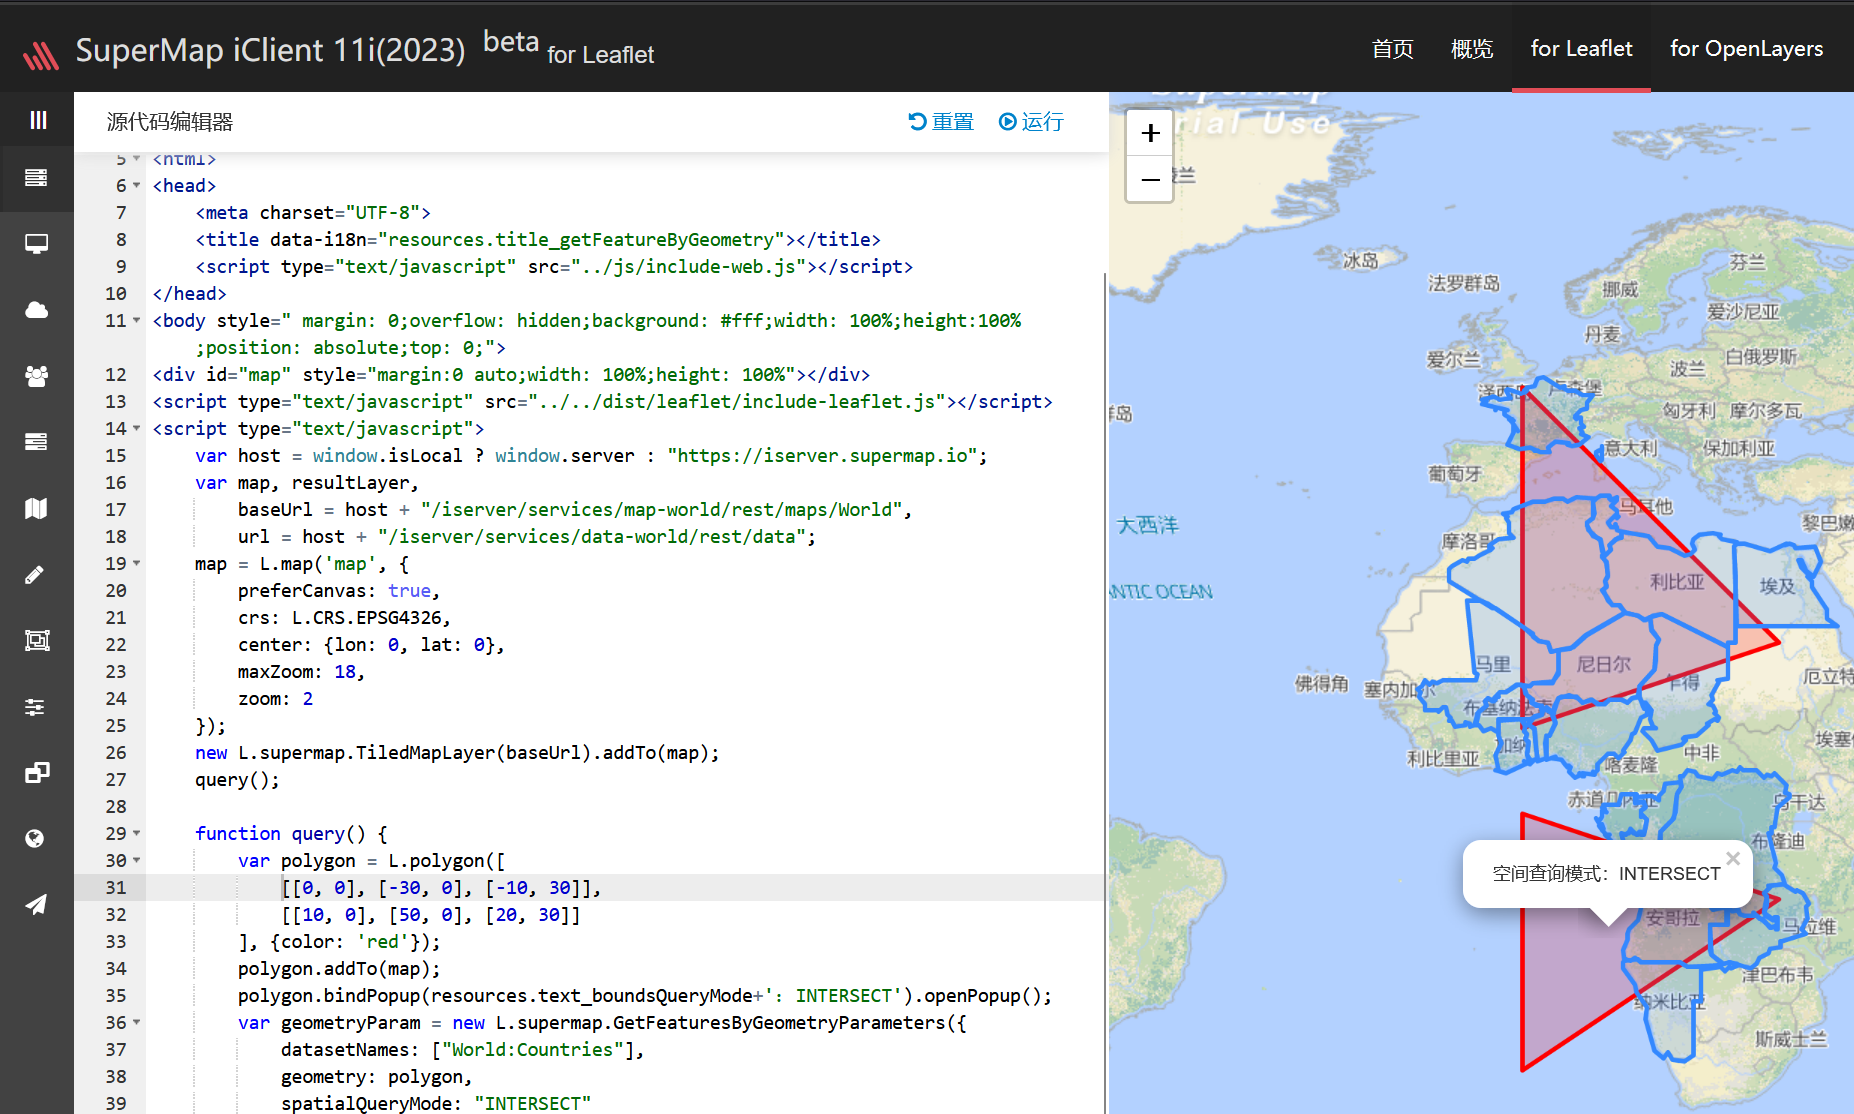
Task: Fold geometryParam block at line 36
Action: tap(137, 1023)
